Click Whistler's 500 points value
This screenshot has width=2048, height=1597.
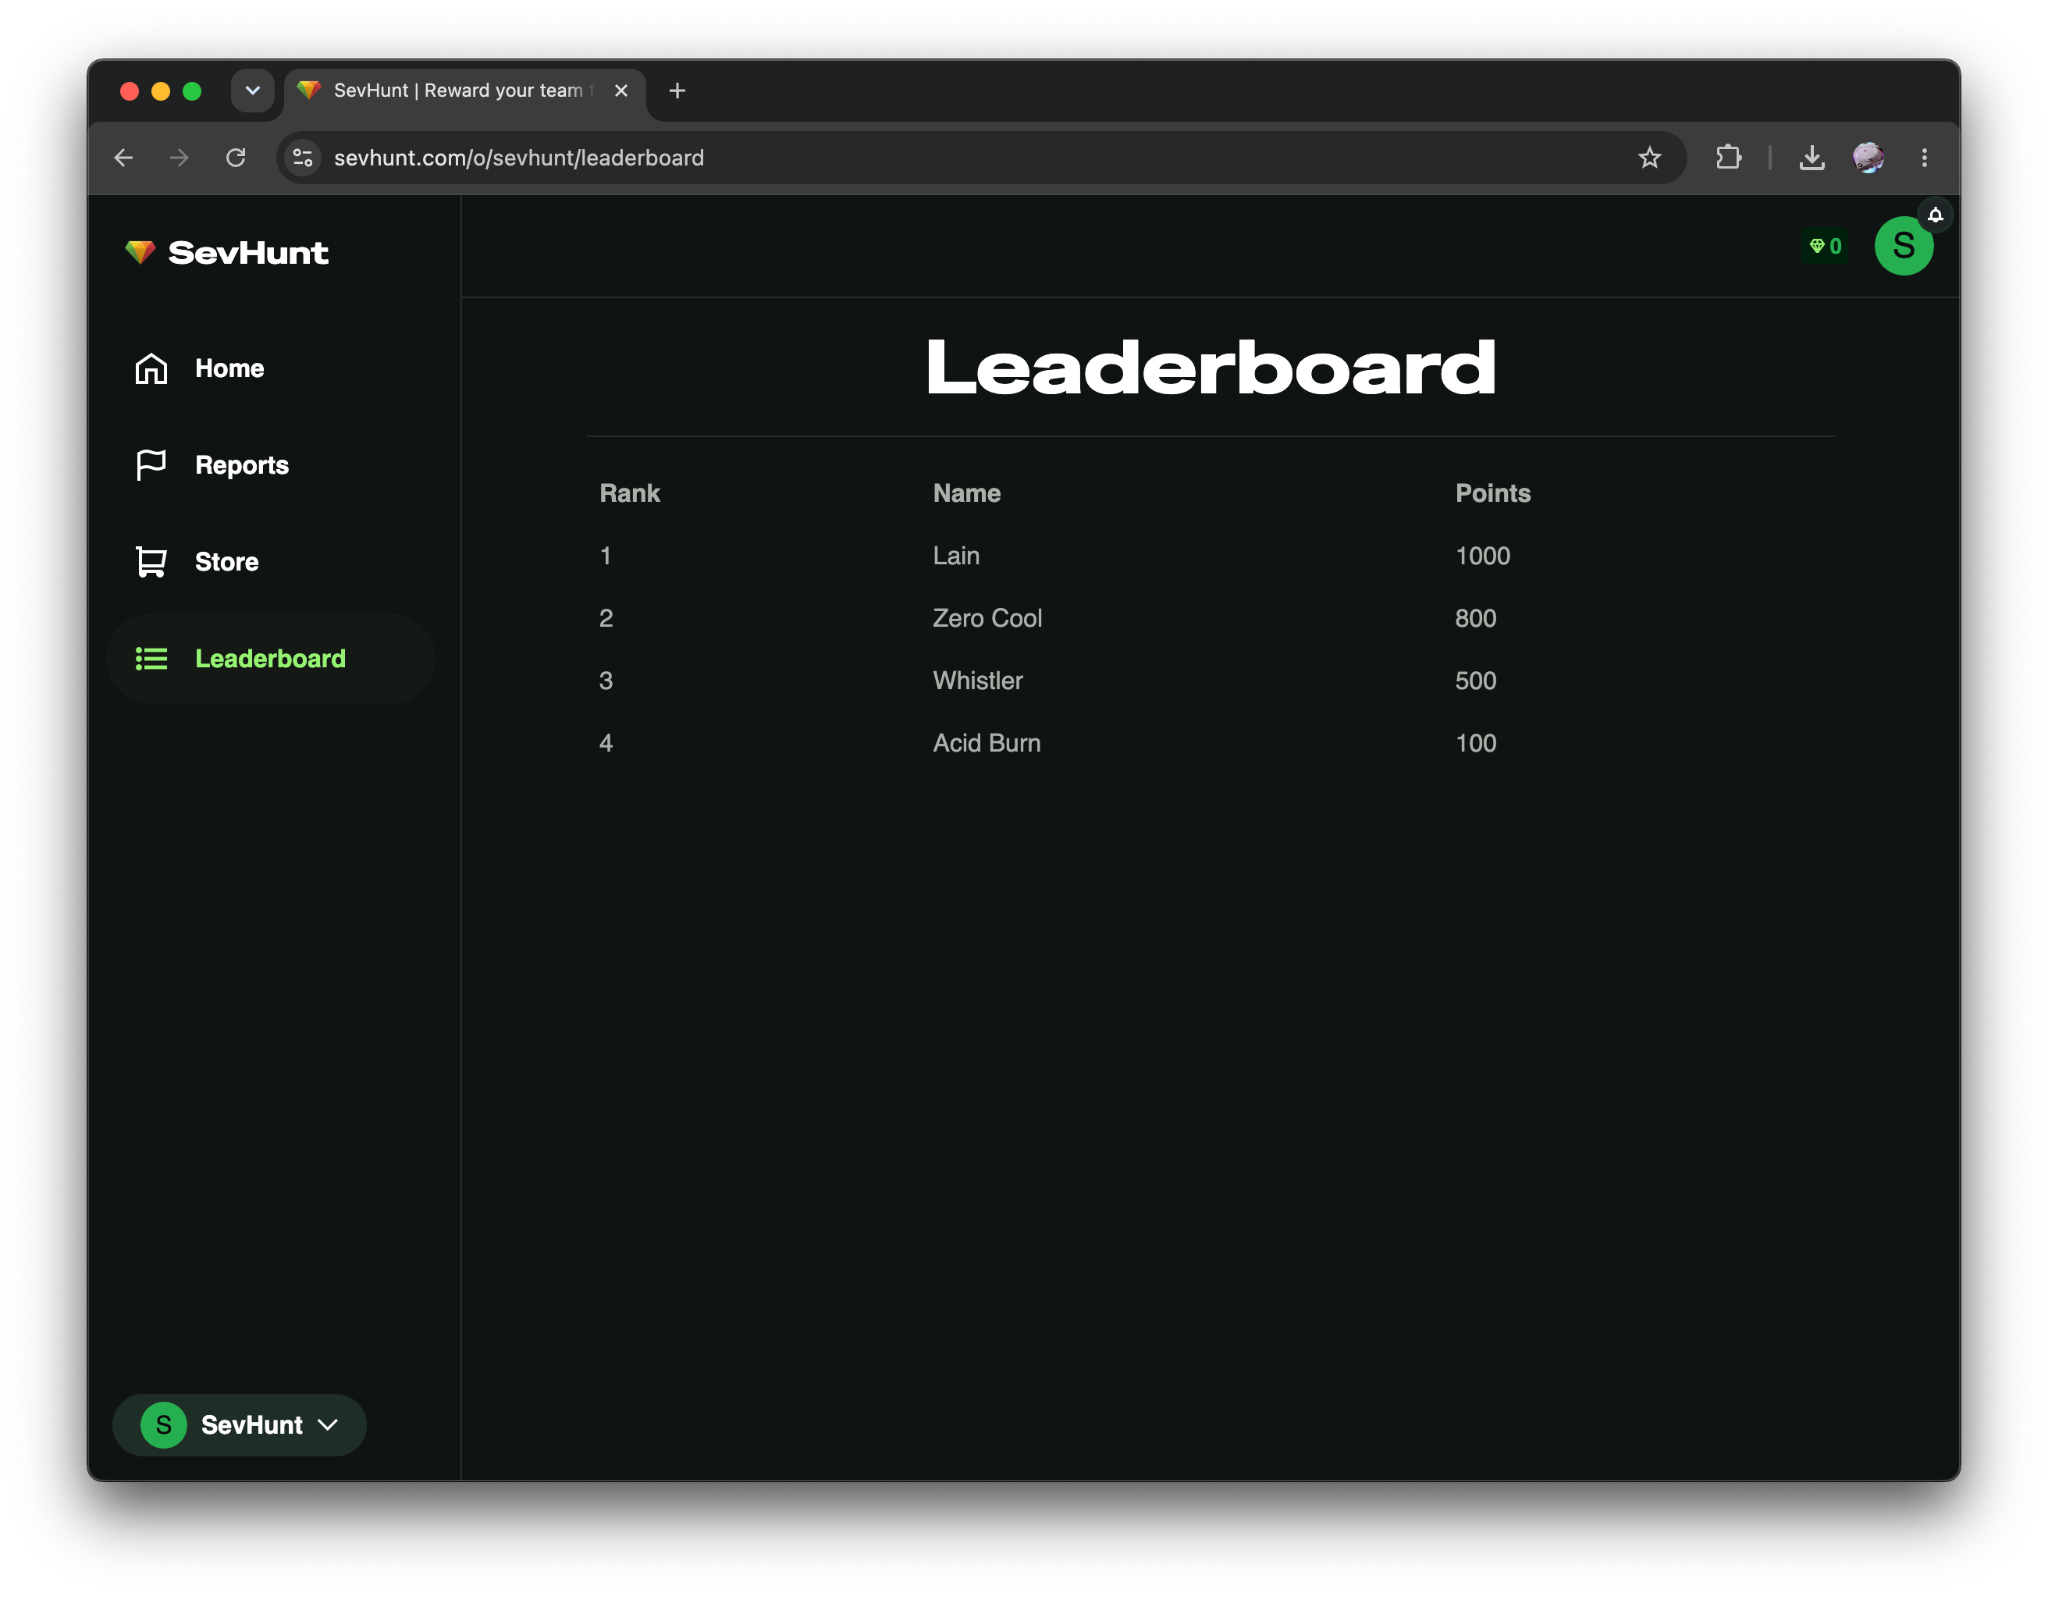point(1476,681)
